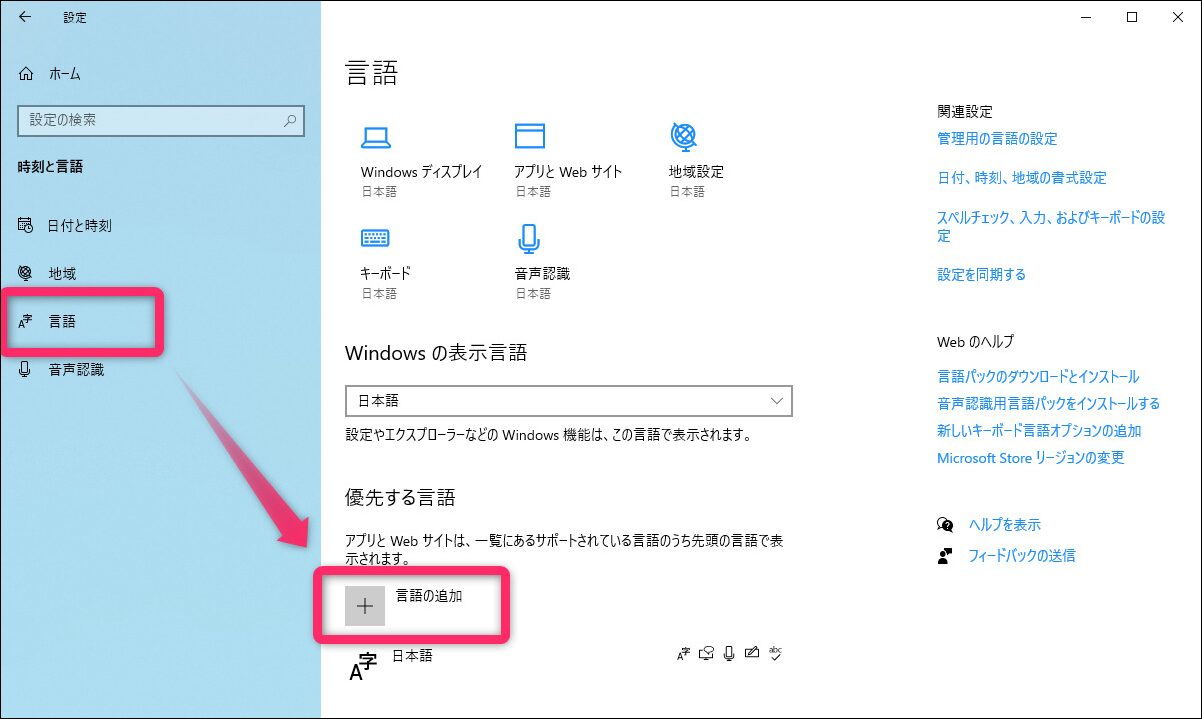The width and height of the screenshot is (1202, 719).
Task: Select the 日本語 language list entry
Action: [x=412, y=657]
